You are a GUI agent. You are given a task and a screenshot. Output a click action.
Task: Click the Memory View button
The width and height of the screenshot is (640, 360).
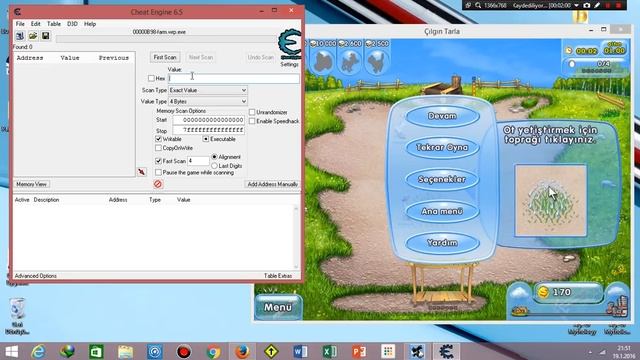pos(31,184)
